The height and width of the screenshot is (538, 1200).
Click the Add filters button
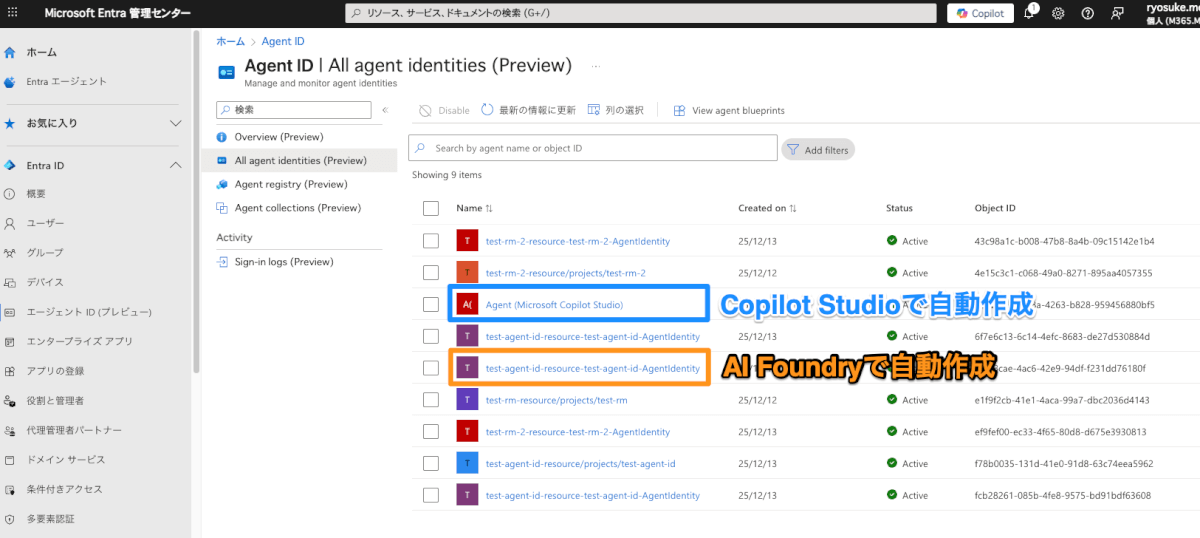818,149
